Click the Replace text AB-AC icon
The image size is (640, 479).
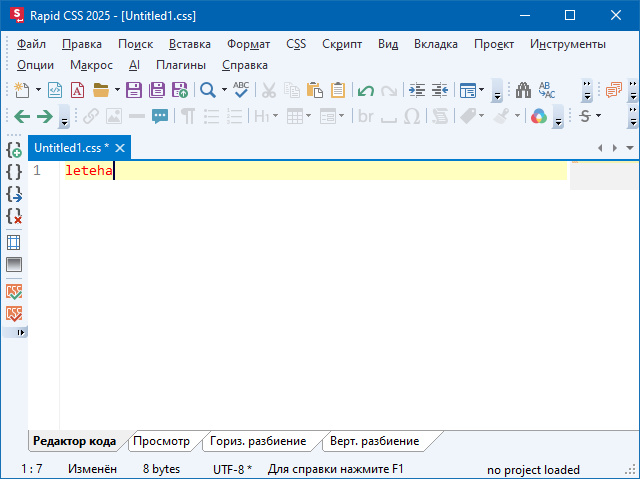click(x=546, y=90)
